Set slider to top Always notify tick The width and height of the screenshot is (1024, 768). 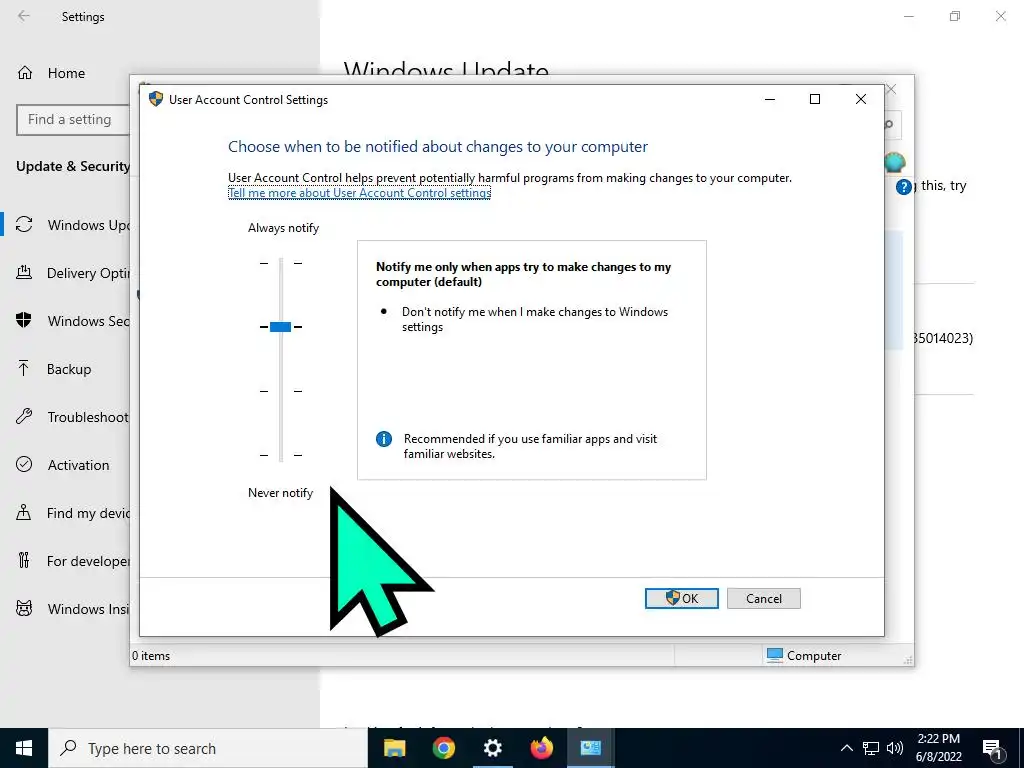click(281, 263)
